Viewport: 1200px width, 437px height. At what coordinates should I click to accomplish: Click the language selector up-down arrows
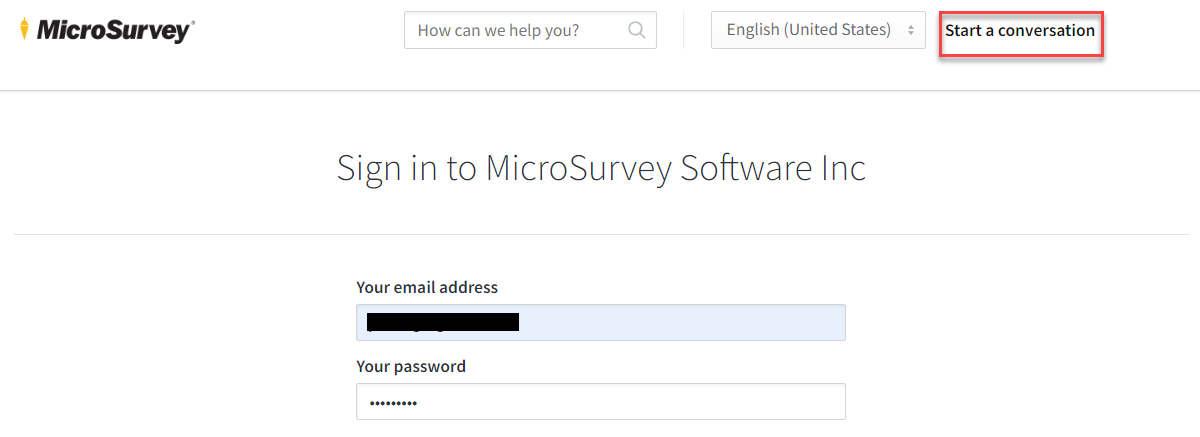pyautogui.click(x=910, y=31)
